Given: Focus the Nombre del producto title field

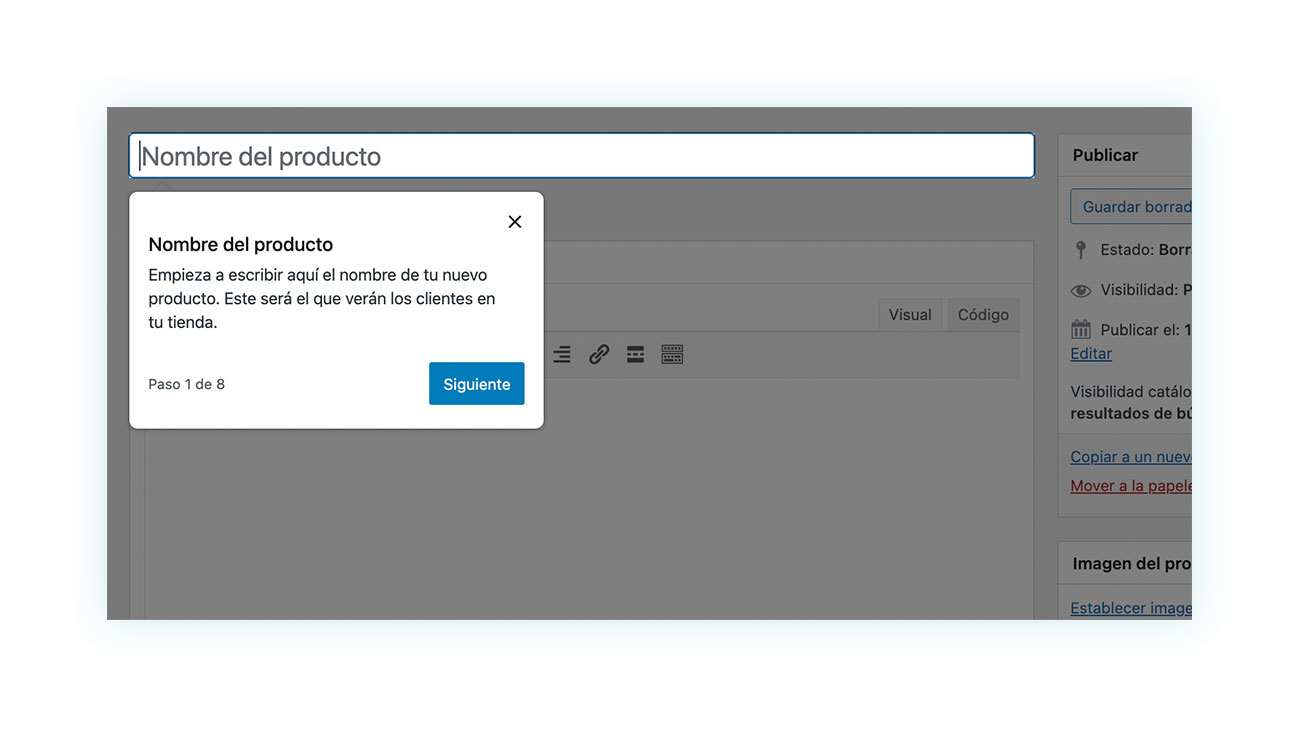Looking at the screenshot, I should pos(581,156).
